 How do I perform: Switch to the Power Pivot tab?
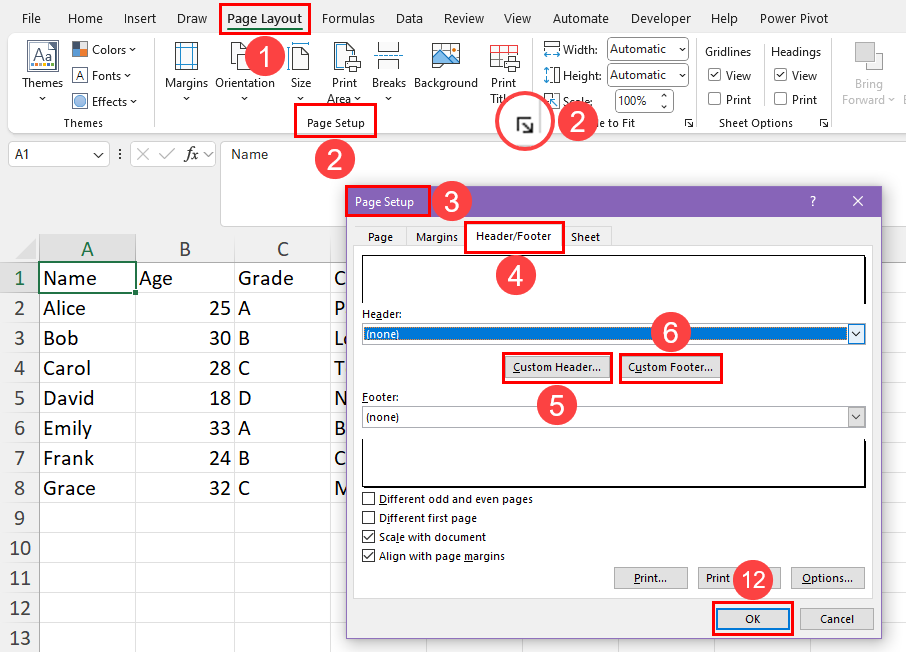793,18
